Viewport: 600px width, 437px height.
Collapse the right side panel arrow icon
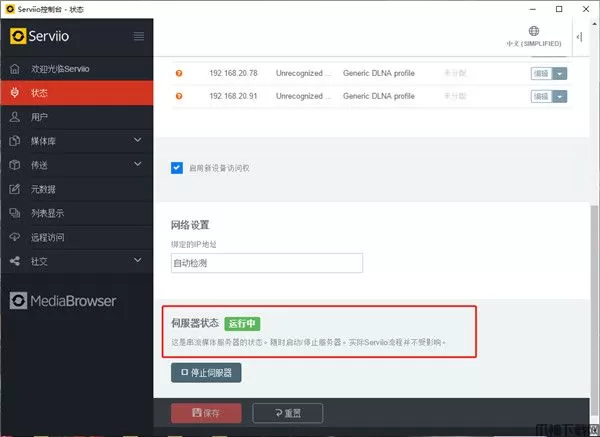(580, 37)
